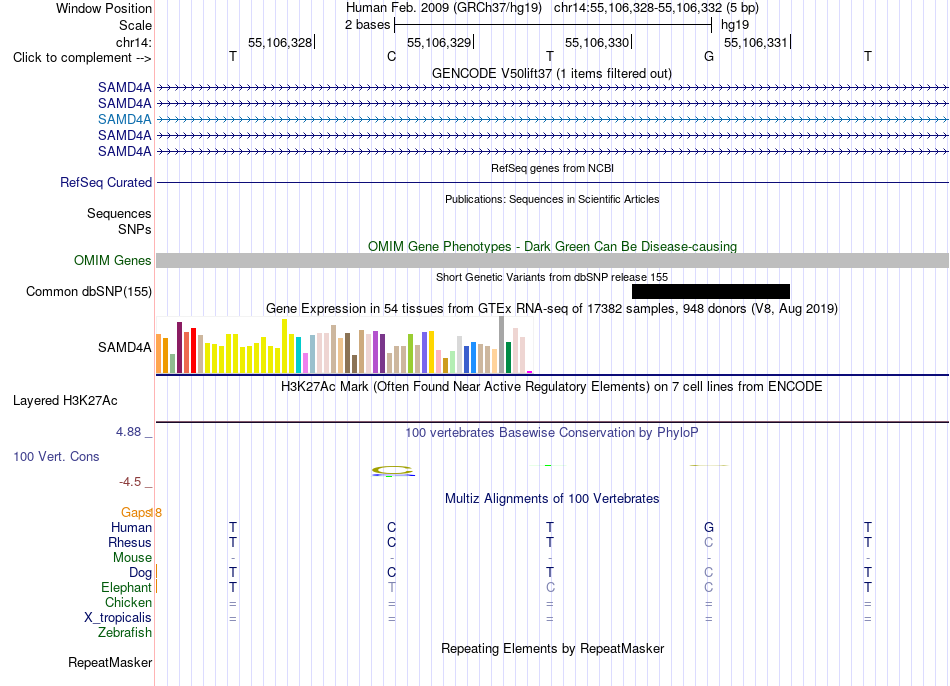This screenshot has width=950, height=686.
Task: Open the OMIM Gene Phenotypes track title
Action: point(553,247)
